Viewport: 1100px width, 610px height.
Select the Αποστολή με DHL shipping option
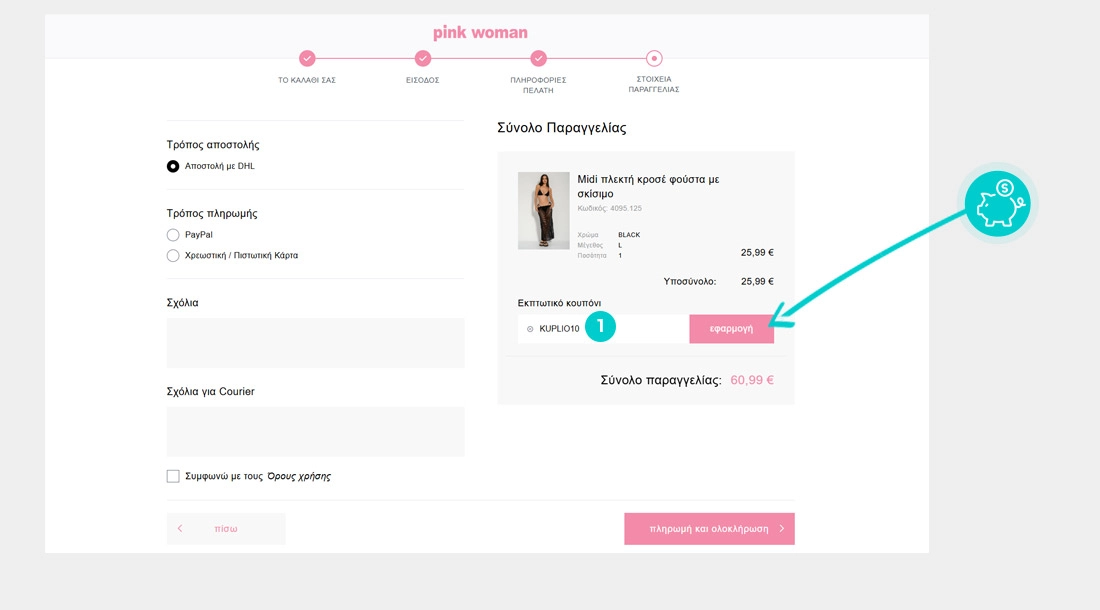(173, 166)
